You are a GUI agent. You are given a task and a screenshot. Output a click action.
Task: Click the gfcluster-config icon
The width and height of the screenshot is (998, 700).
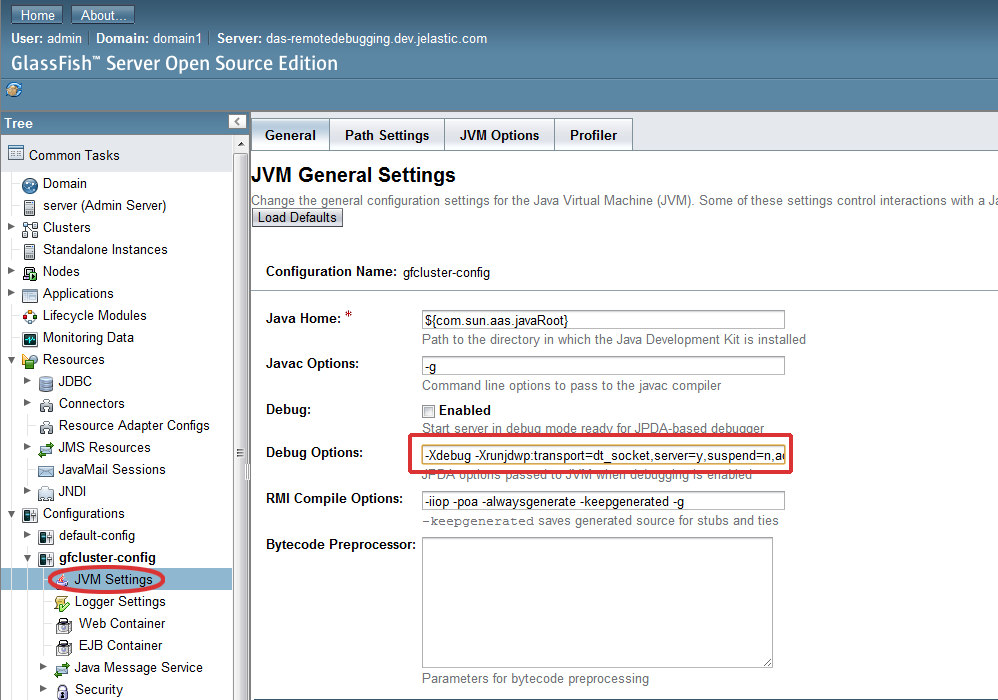coord(46,559)
